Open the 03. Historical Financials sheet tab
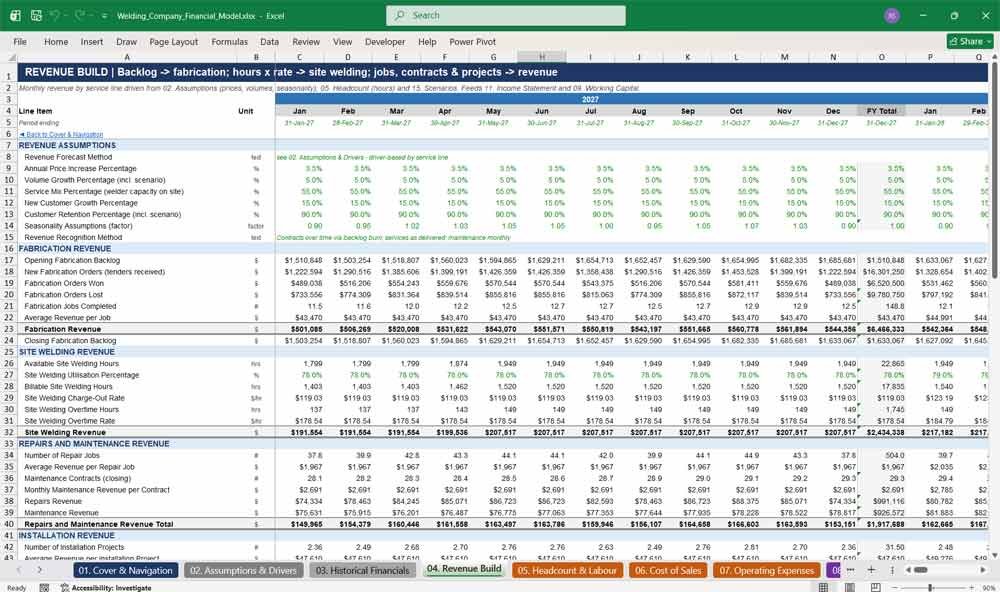 (362, 570)
